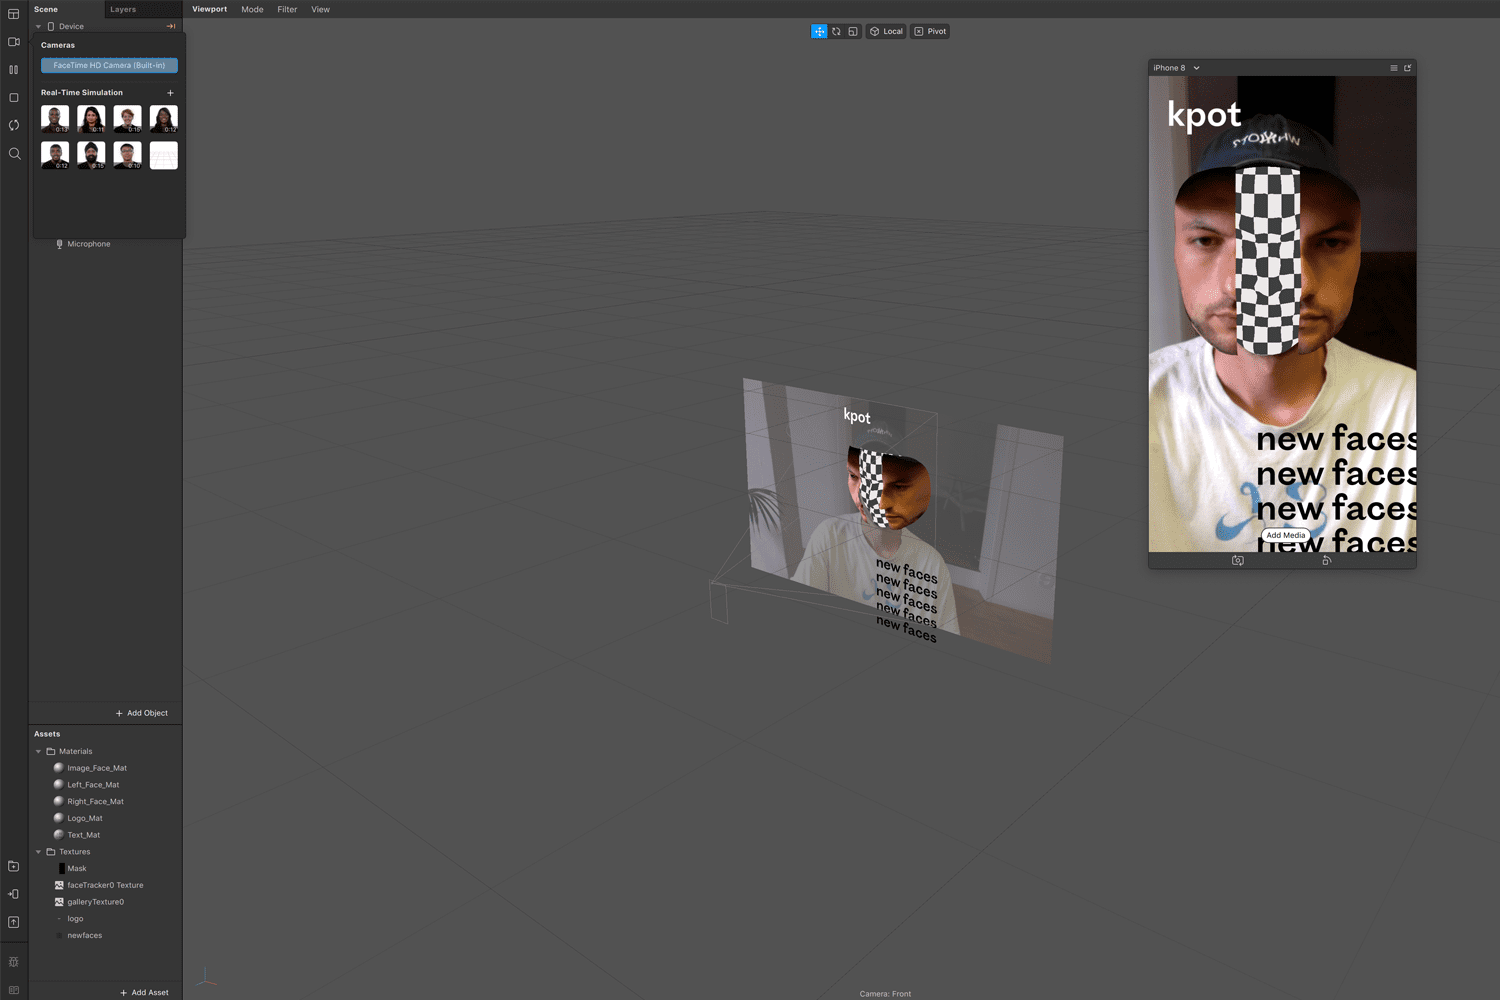Toggle the Pivot mode button

(930, 32)
